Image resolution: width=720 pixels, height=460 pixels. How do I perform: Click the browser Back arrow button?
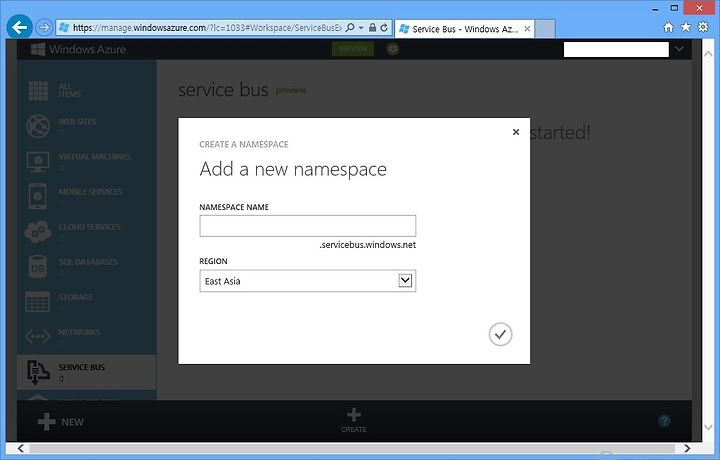click(19, 28)
